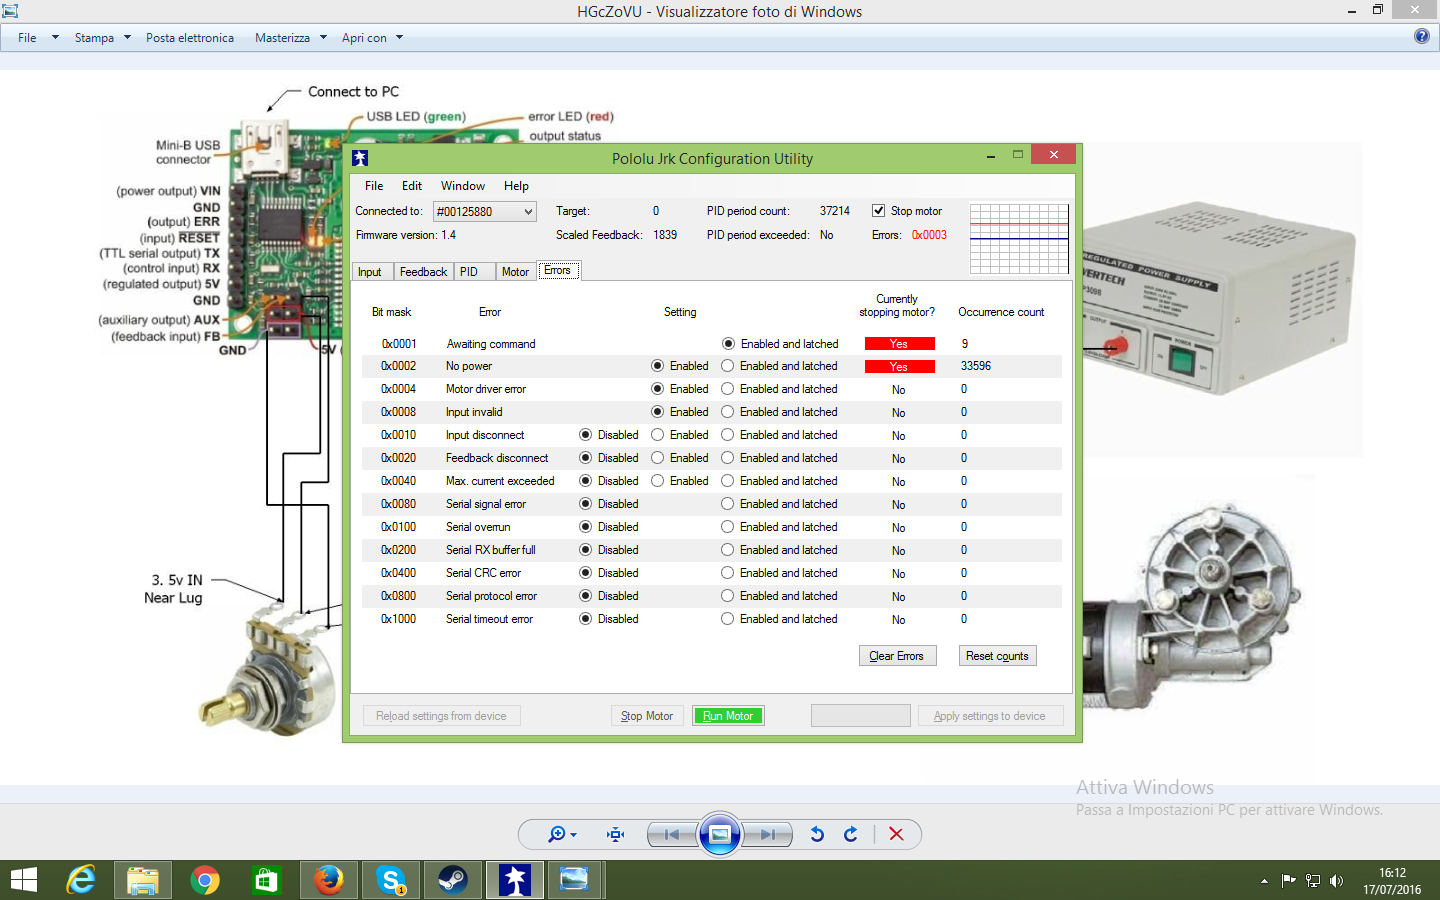Open network tray icon

tap(1312, 881)
